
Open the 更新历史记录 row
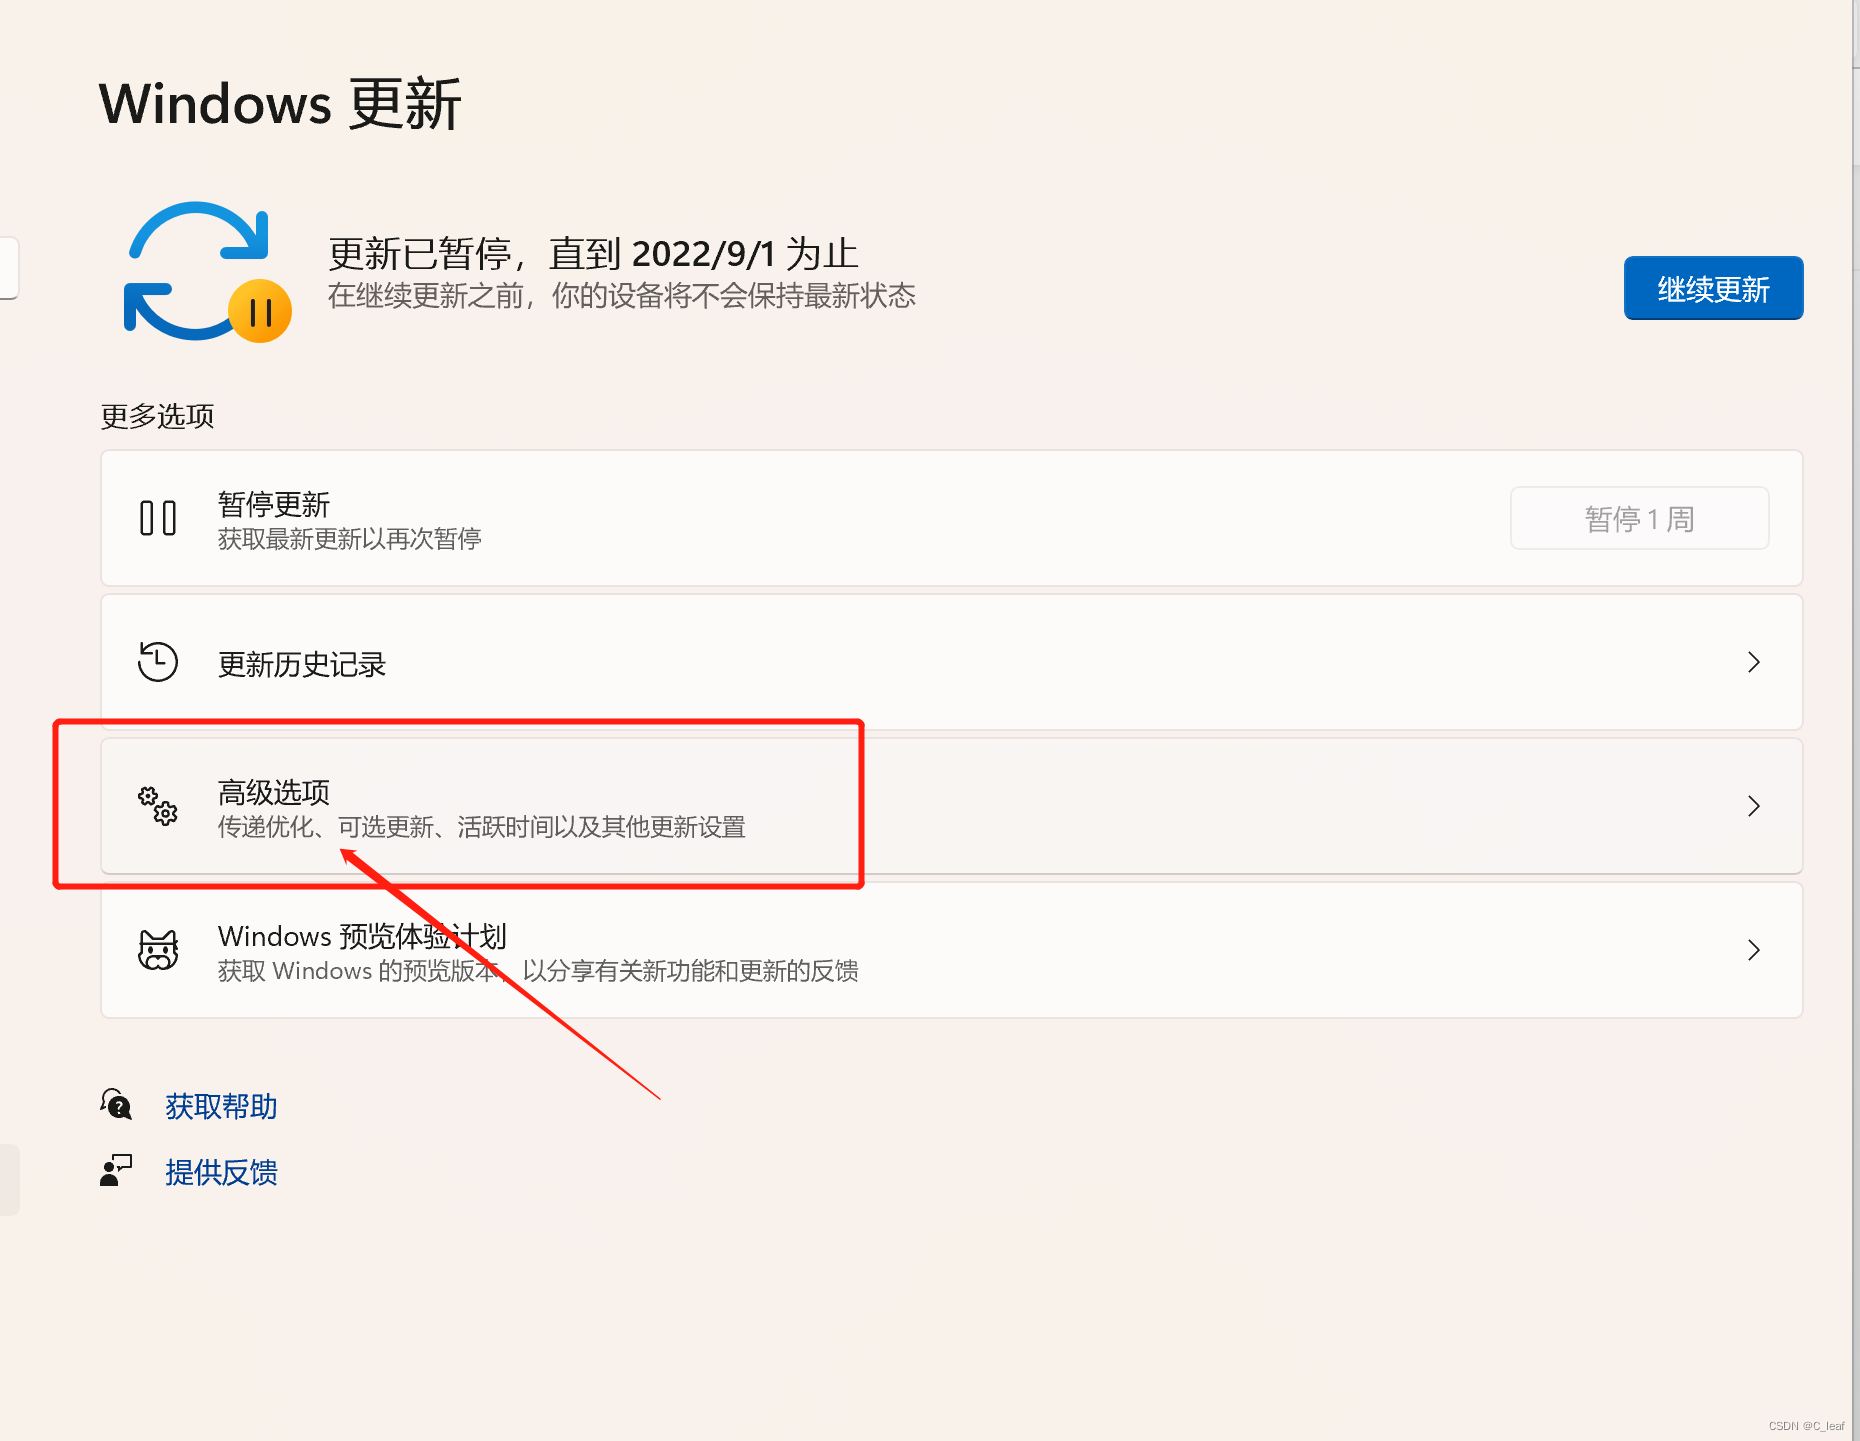coord(951,662)
